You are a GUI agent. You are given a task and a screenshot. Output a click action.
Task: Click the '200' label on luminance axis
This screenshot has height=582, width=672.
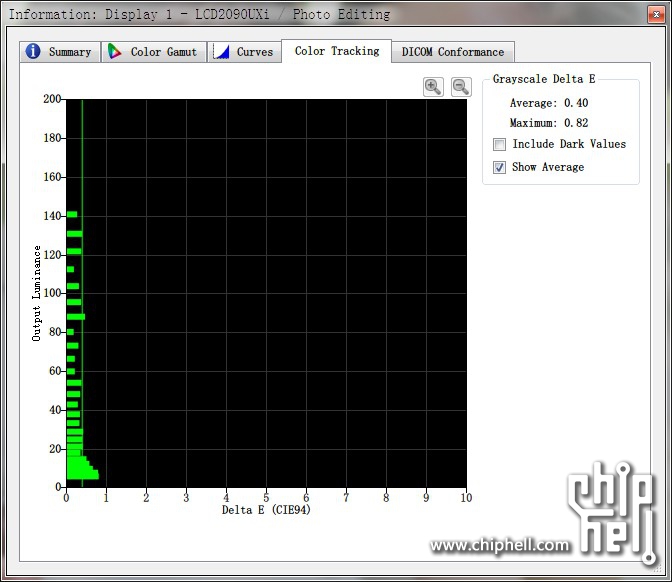click(52, 99)
